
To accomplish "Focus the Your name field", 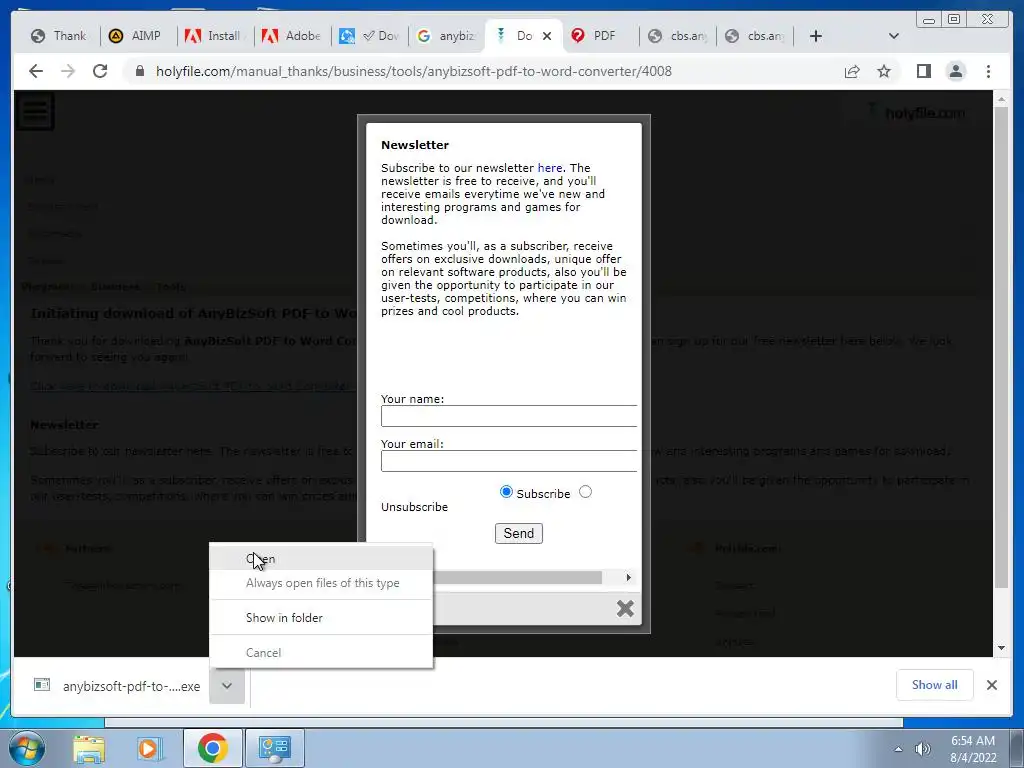I will [509, 416].
